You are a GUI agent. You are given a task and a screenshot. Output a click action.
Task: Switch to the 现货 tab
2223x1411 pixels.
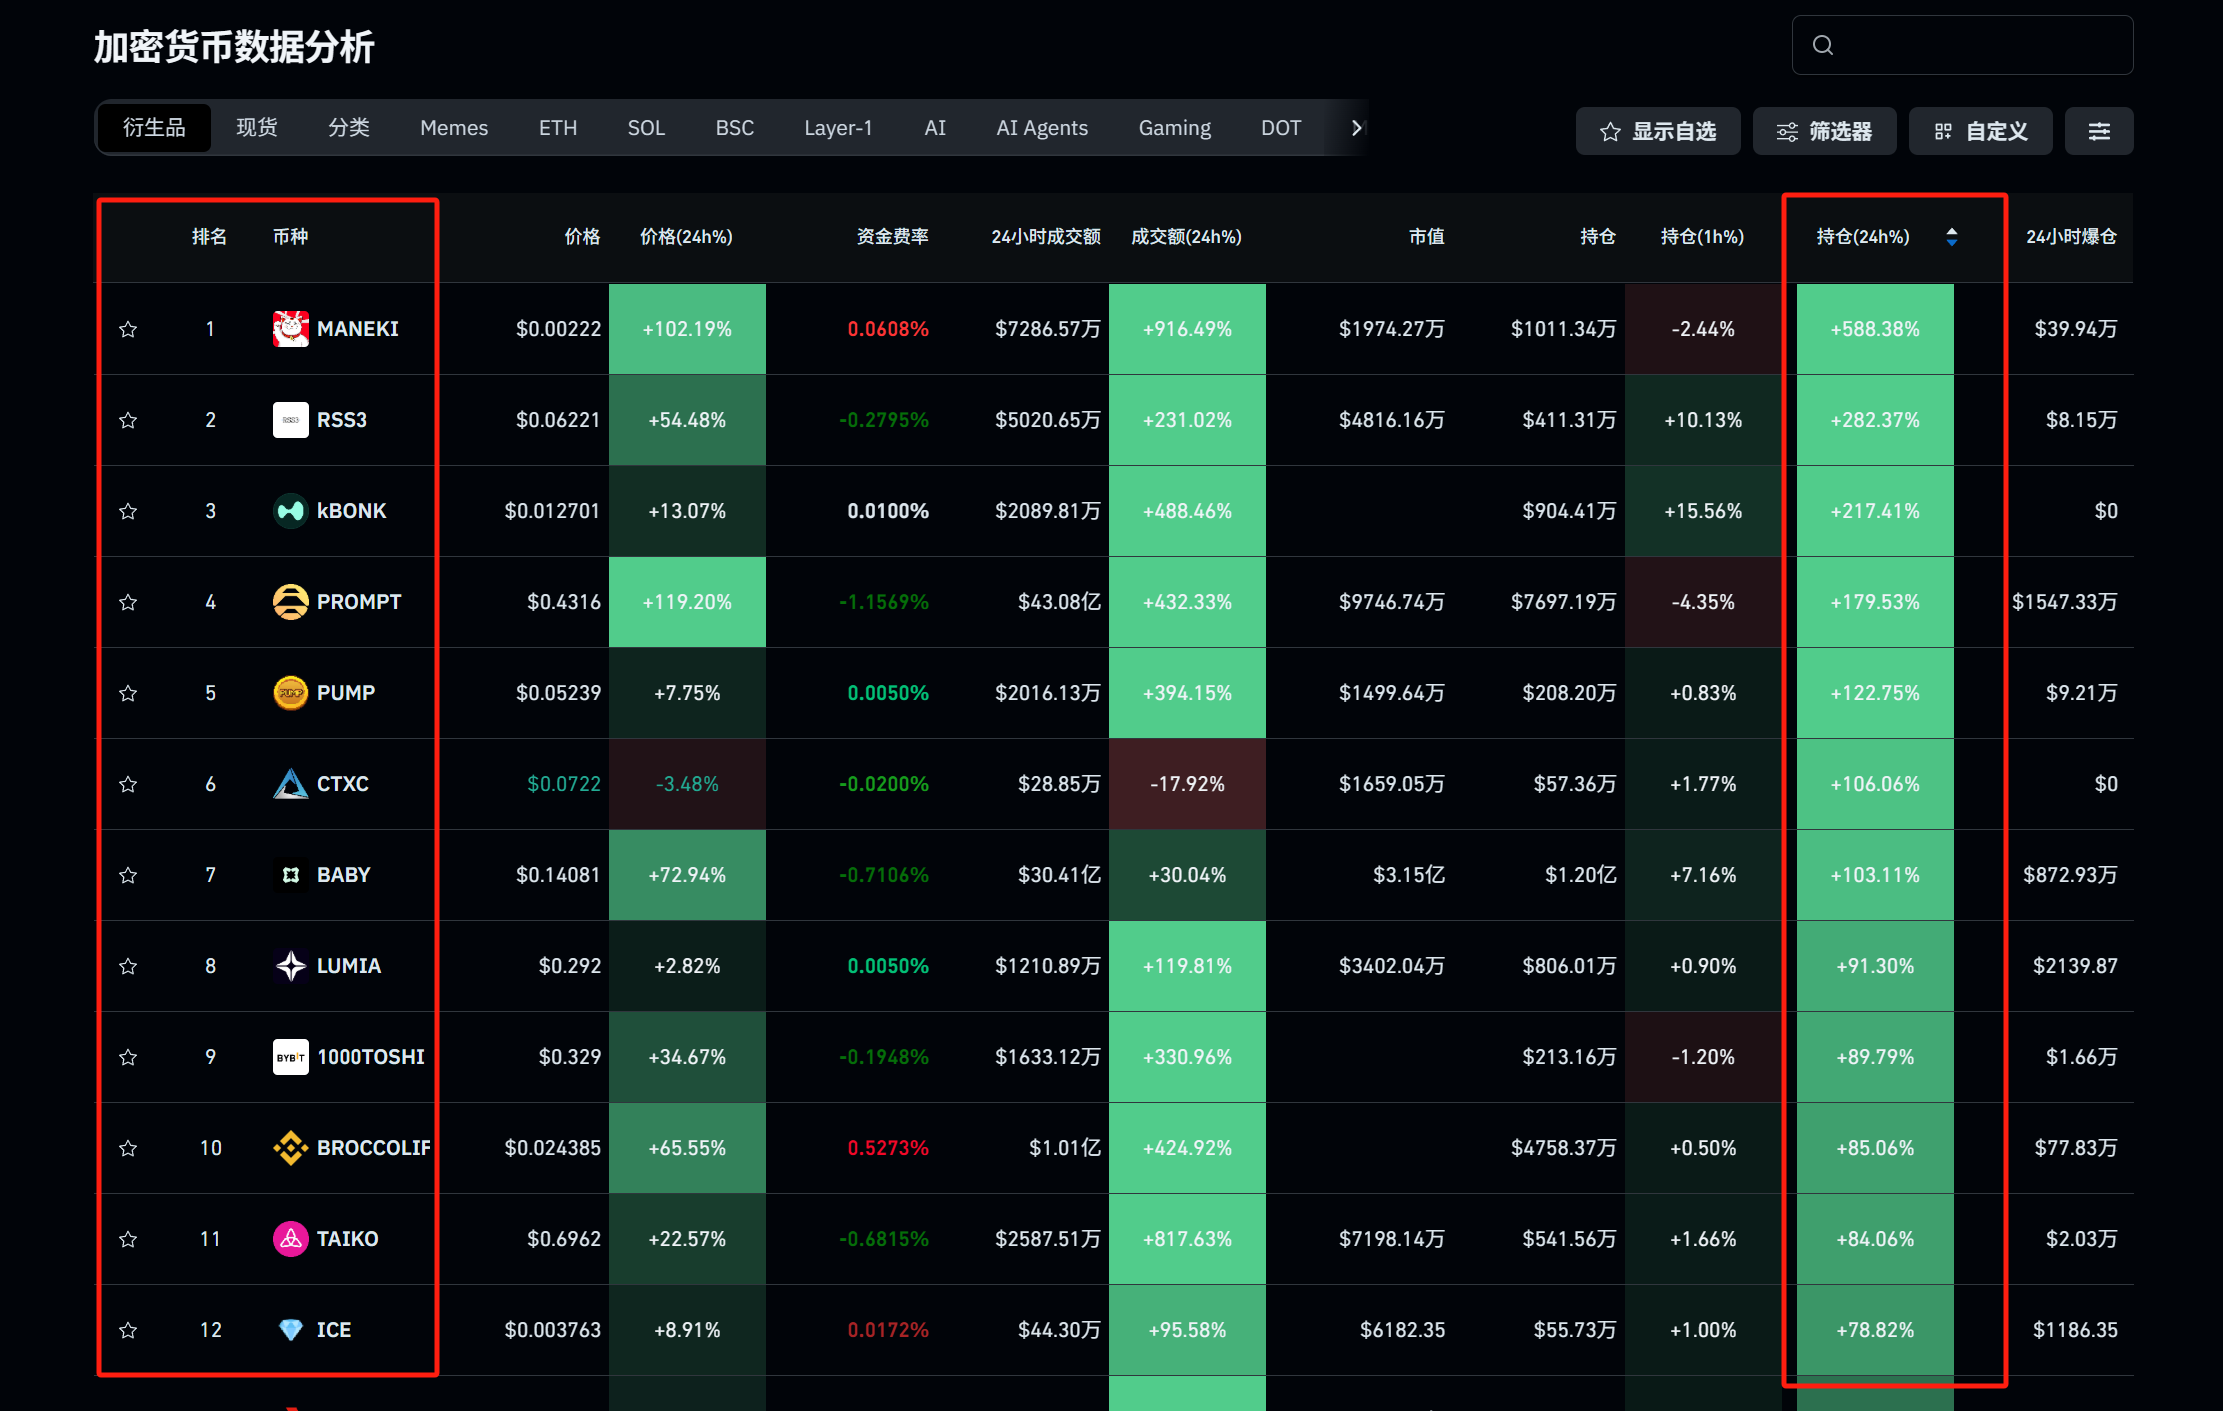point(257,128)
